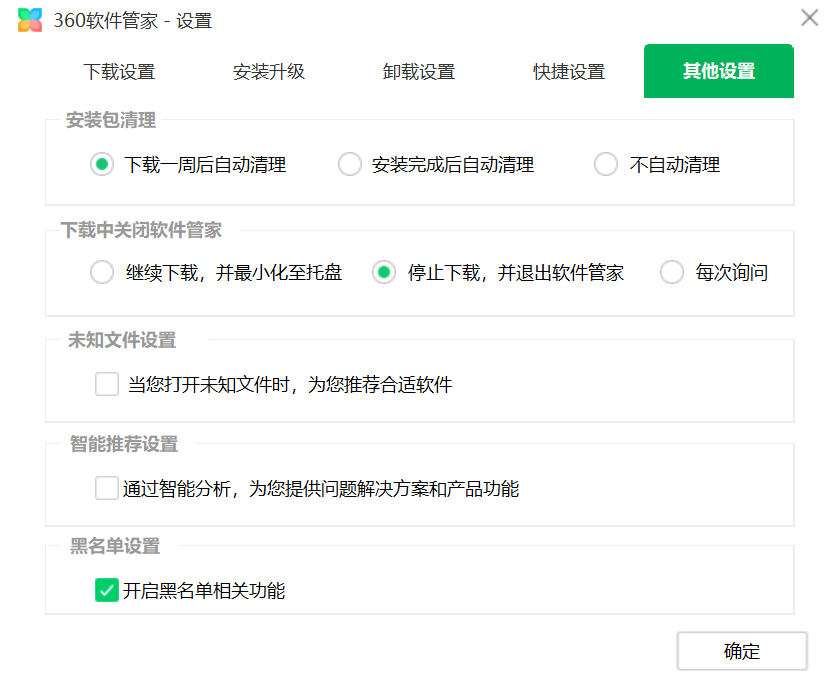Image resolution: width=840 pixels, height=690 pixels.
Task: Choose 安装完成后自动清理 radio option
Action: click(x=350, y=164)
